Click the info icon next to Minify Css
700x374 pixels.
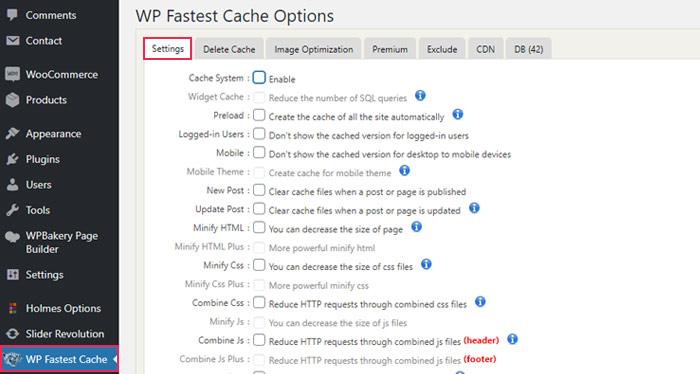point(426,264)
